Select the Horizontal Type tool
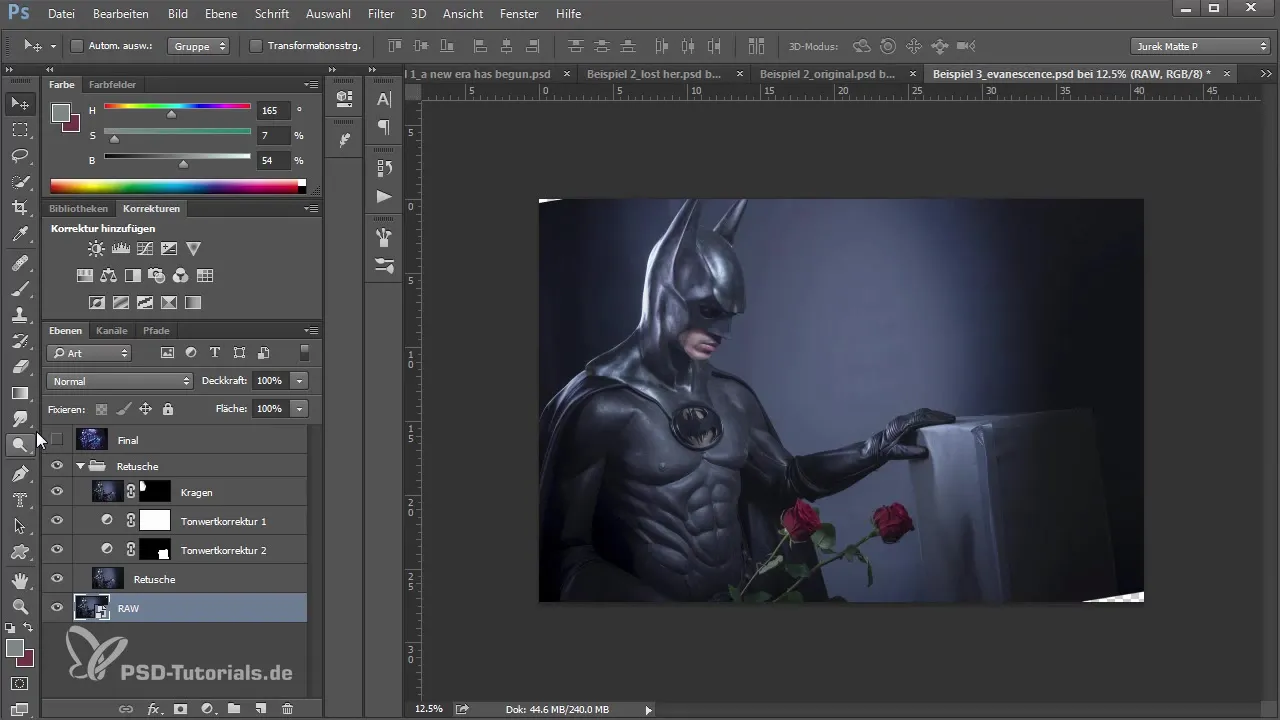Viewport: 1280px width, 720px height. [x=20, y=499]
